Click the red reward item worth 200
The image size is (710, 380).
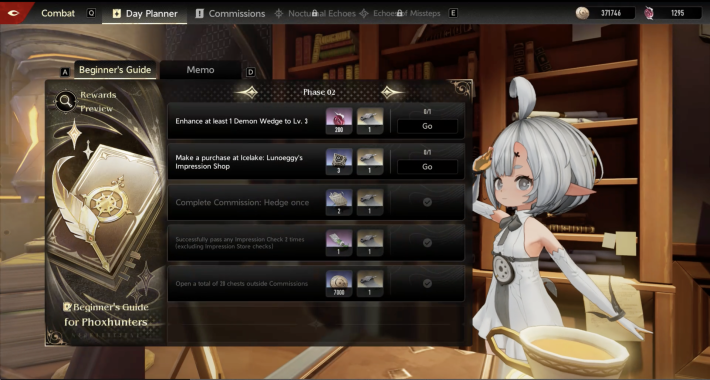click(339, 121)
